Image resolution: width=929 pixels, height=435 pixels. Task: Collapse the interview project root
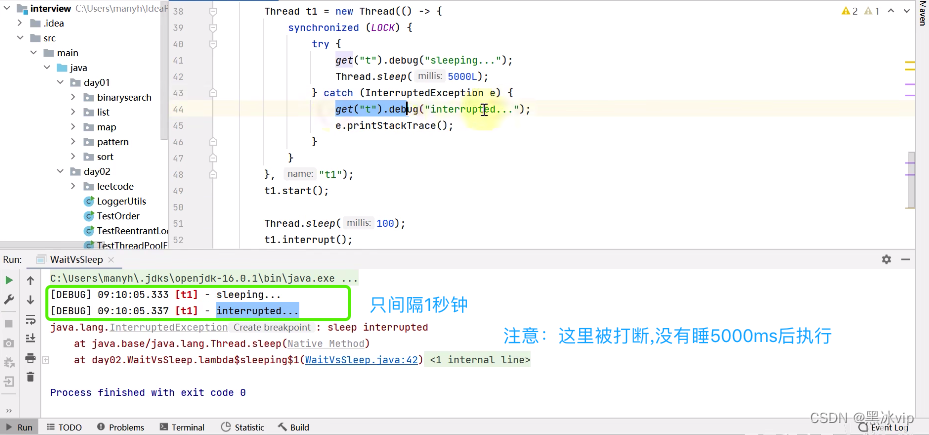7,9
